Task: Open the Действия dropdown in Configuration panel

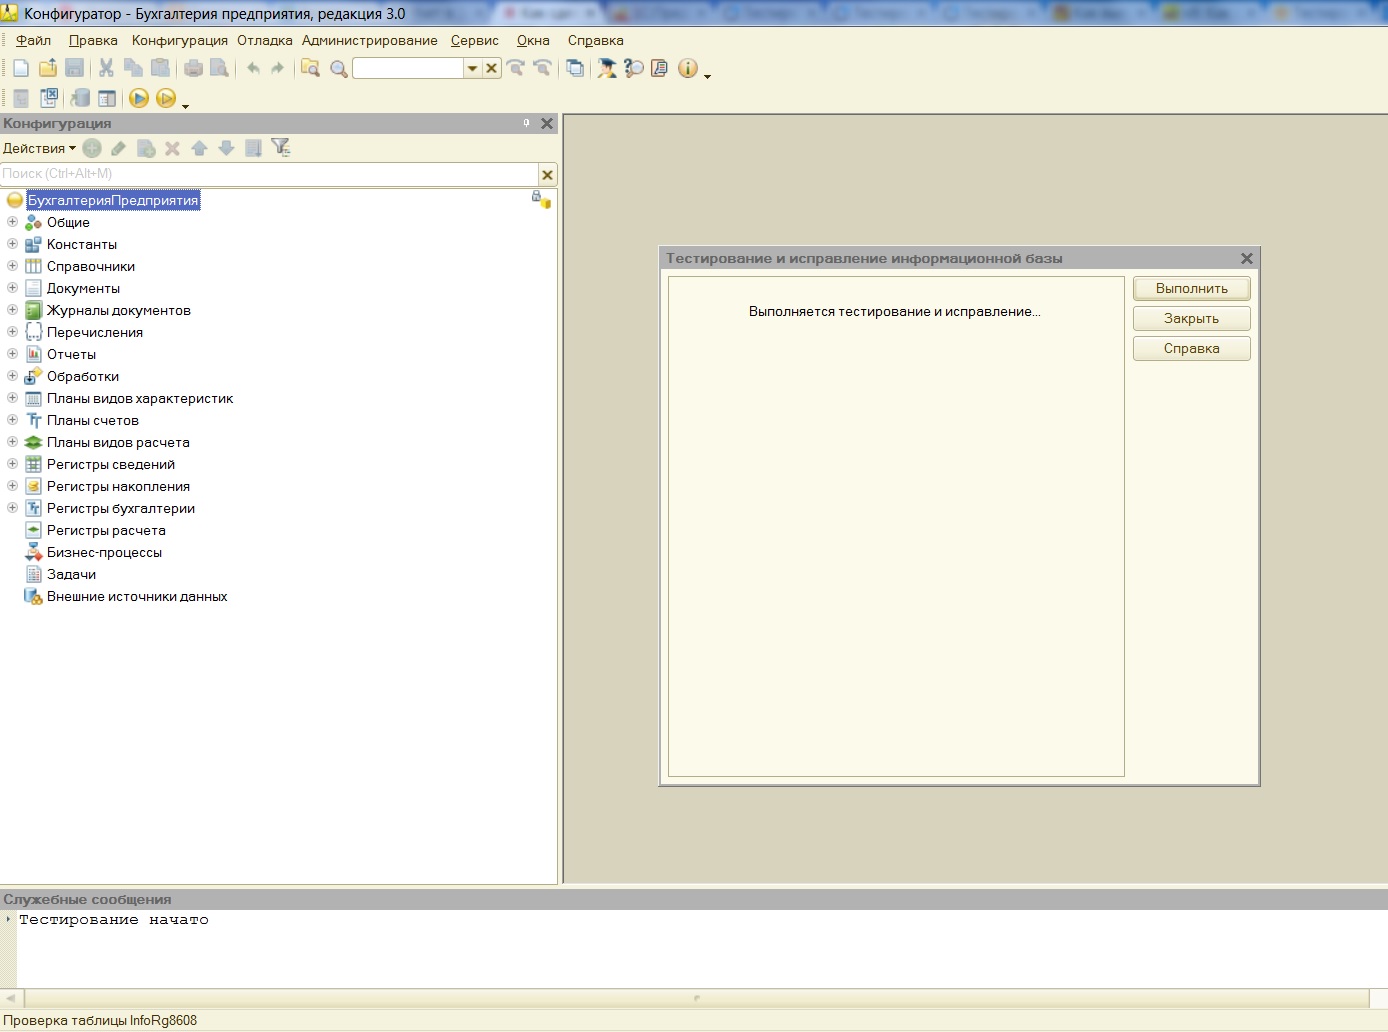Action: pos(39,148)
